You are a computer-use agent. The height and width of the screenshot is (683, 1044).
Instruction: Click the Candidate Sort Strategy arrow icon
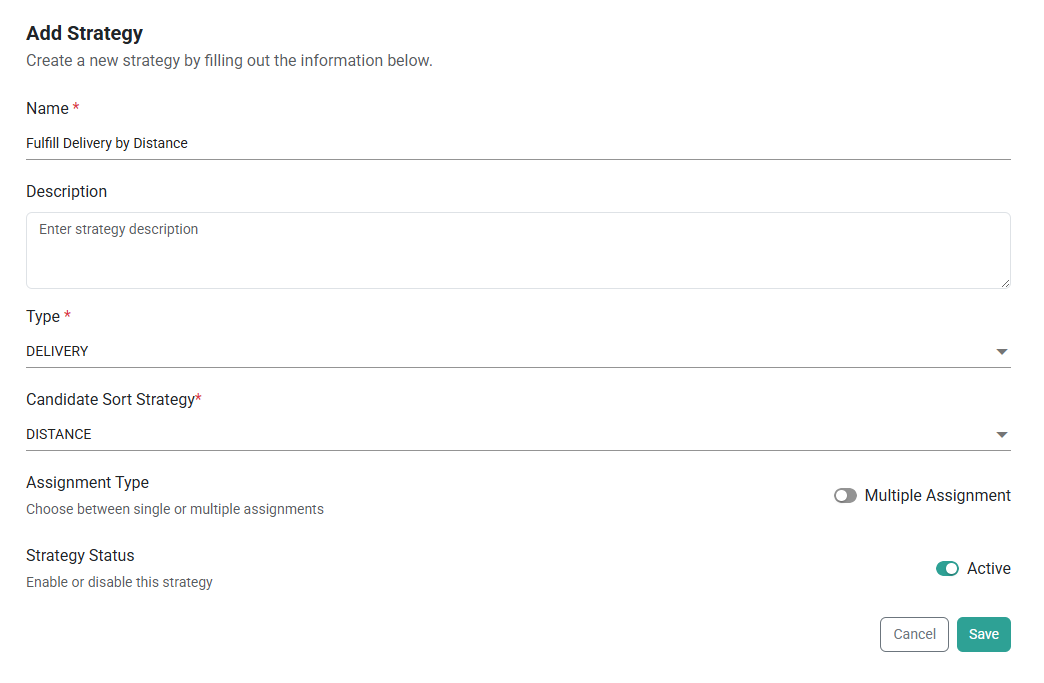point(1002,435)
